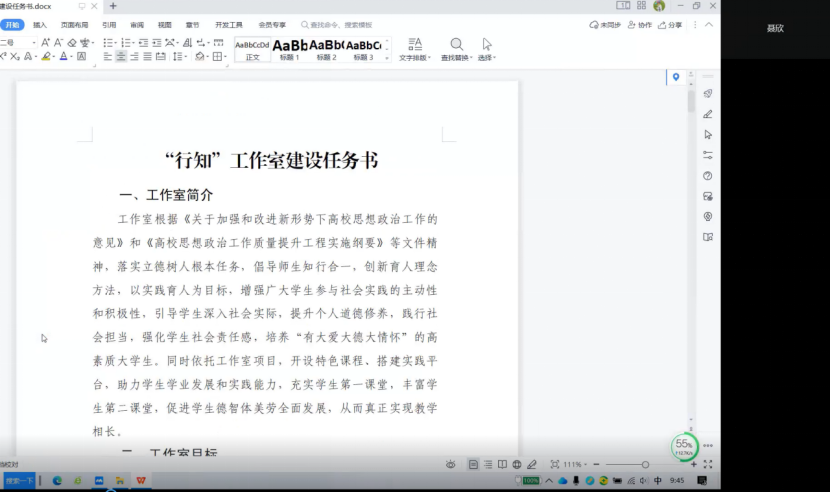Click the command search field
The height and width of the screenshot is (492, 830).
[x=337, y=25]
